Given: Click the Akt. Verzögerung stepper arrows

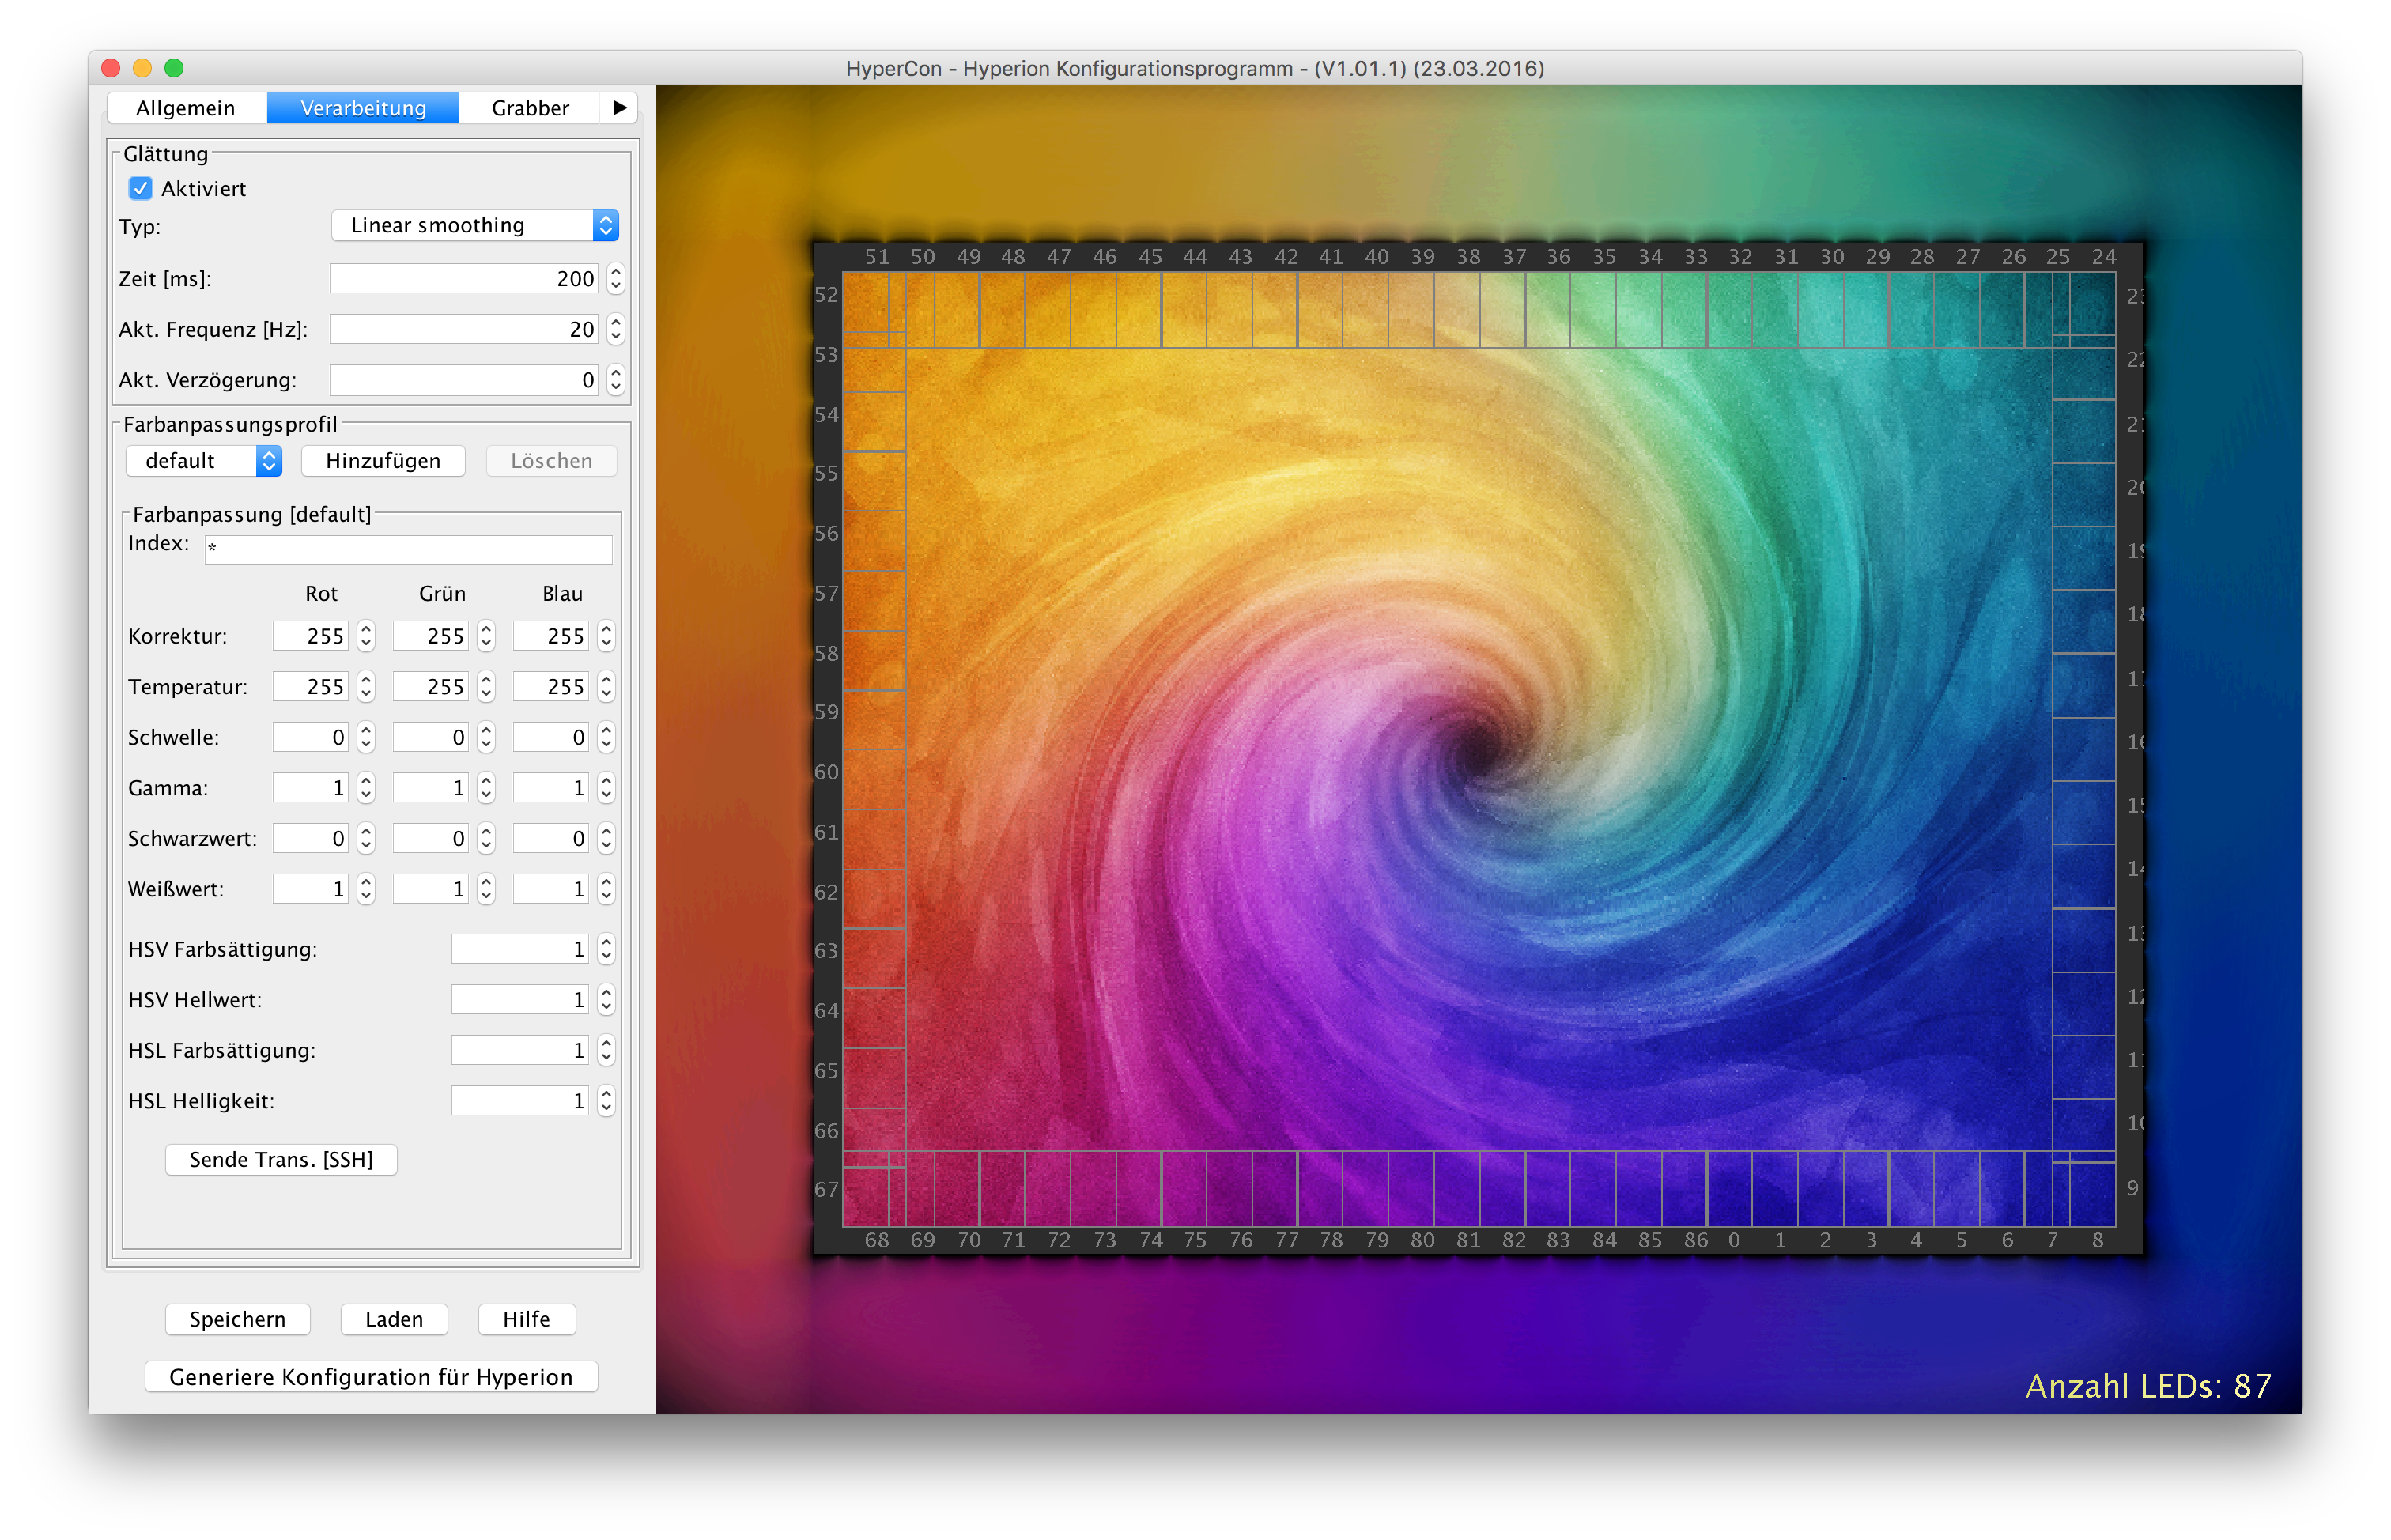Looking at the screenshot, I should pyautogui.click(x=616, y=380).
